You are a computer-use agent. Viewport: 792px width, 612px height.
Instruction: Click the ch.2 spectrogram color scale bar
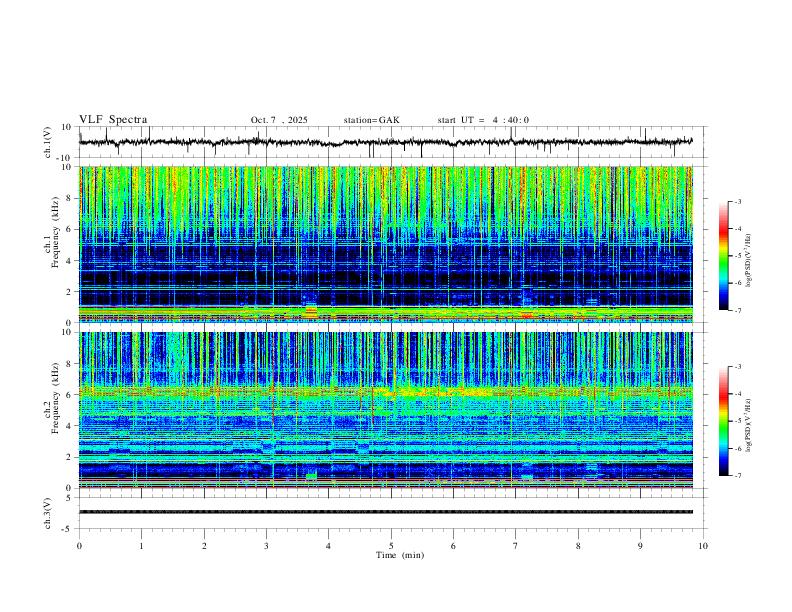click(x=723, y=421)
